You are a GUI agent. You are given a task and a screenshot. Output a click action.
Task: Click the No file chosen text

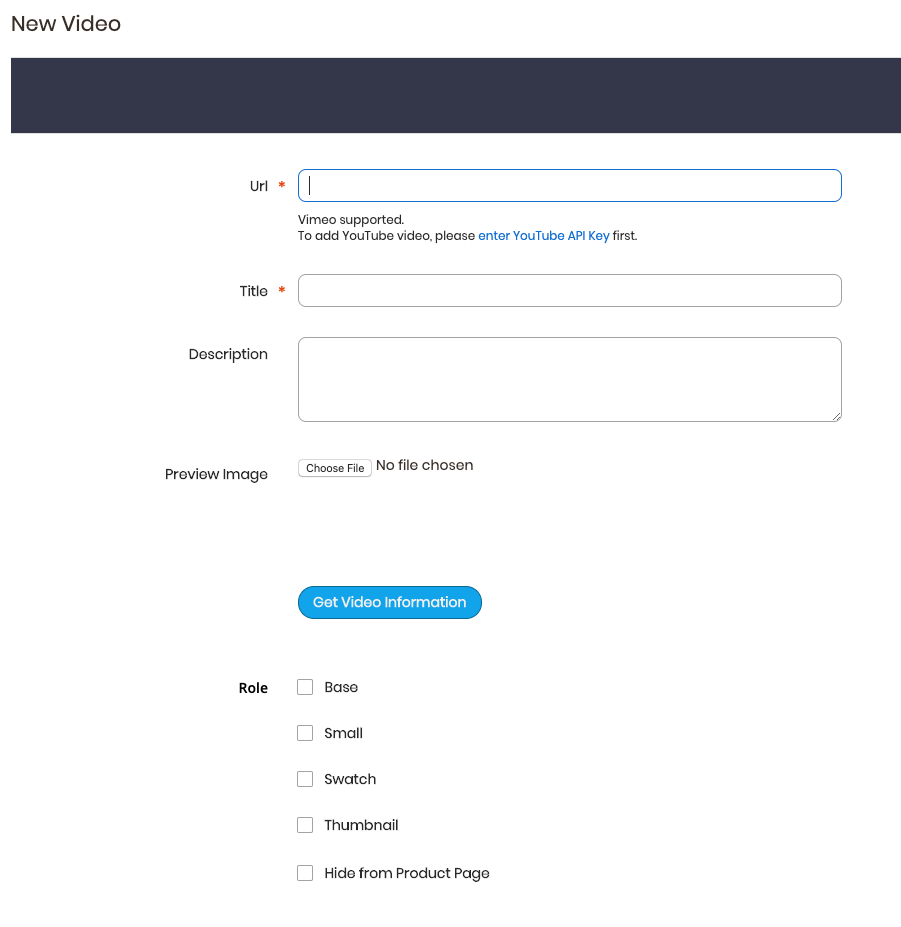[x=424, y=465]
